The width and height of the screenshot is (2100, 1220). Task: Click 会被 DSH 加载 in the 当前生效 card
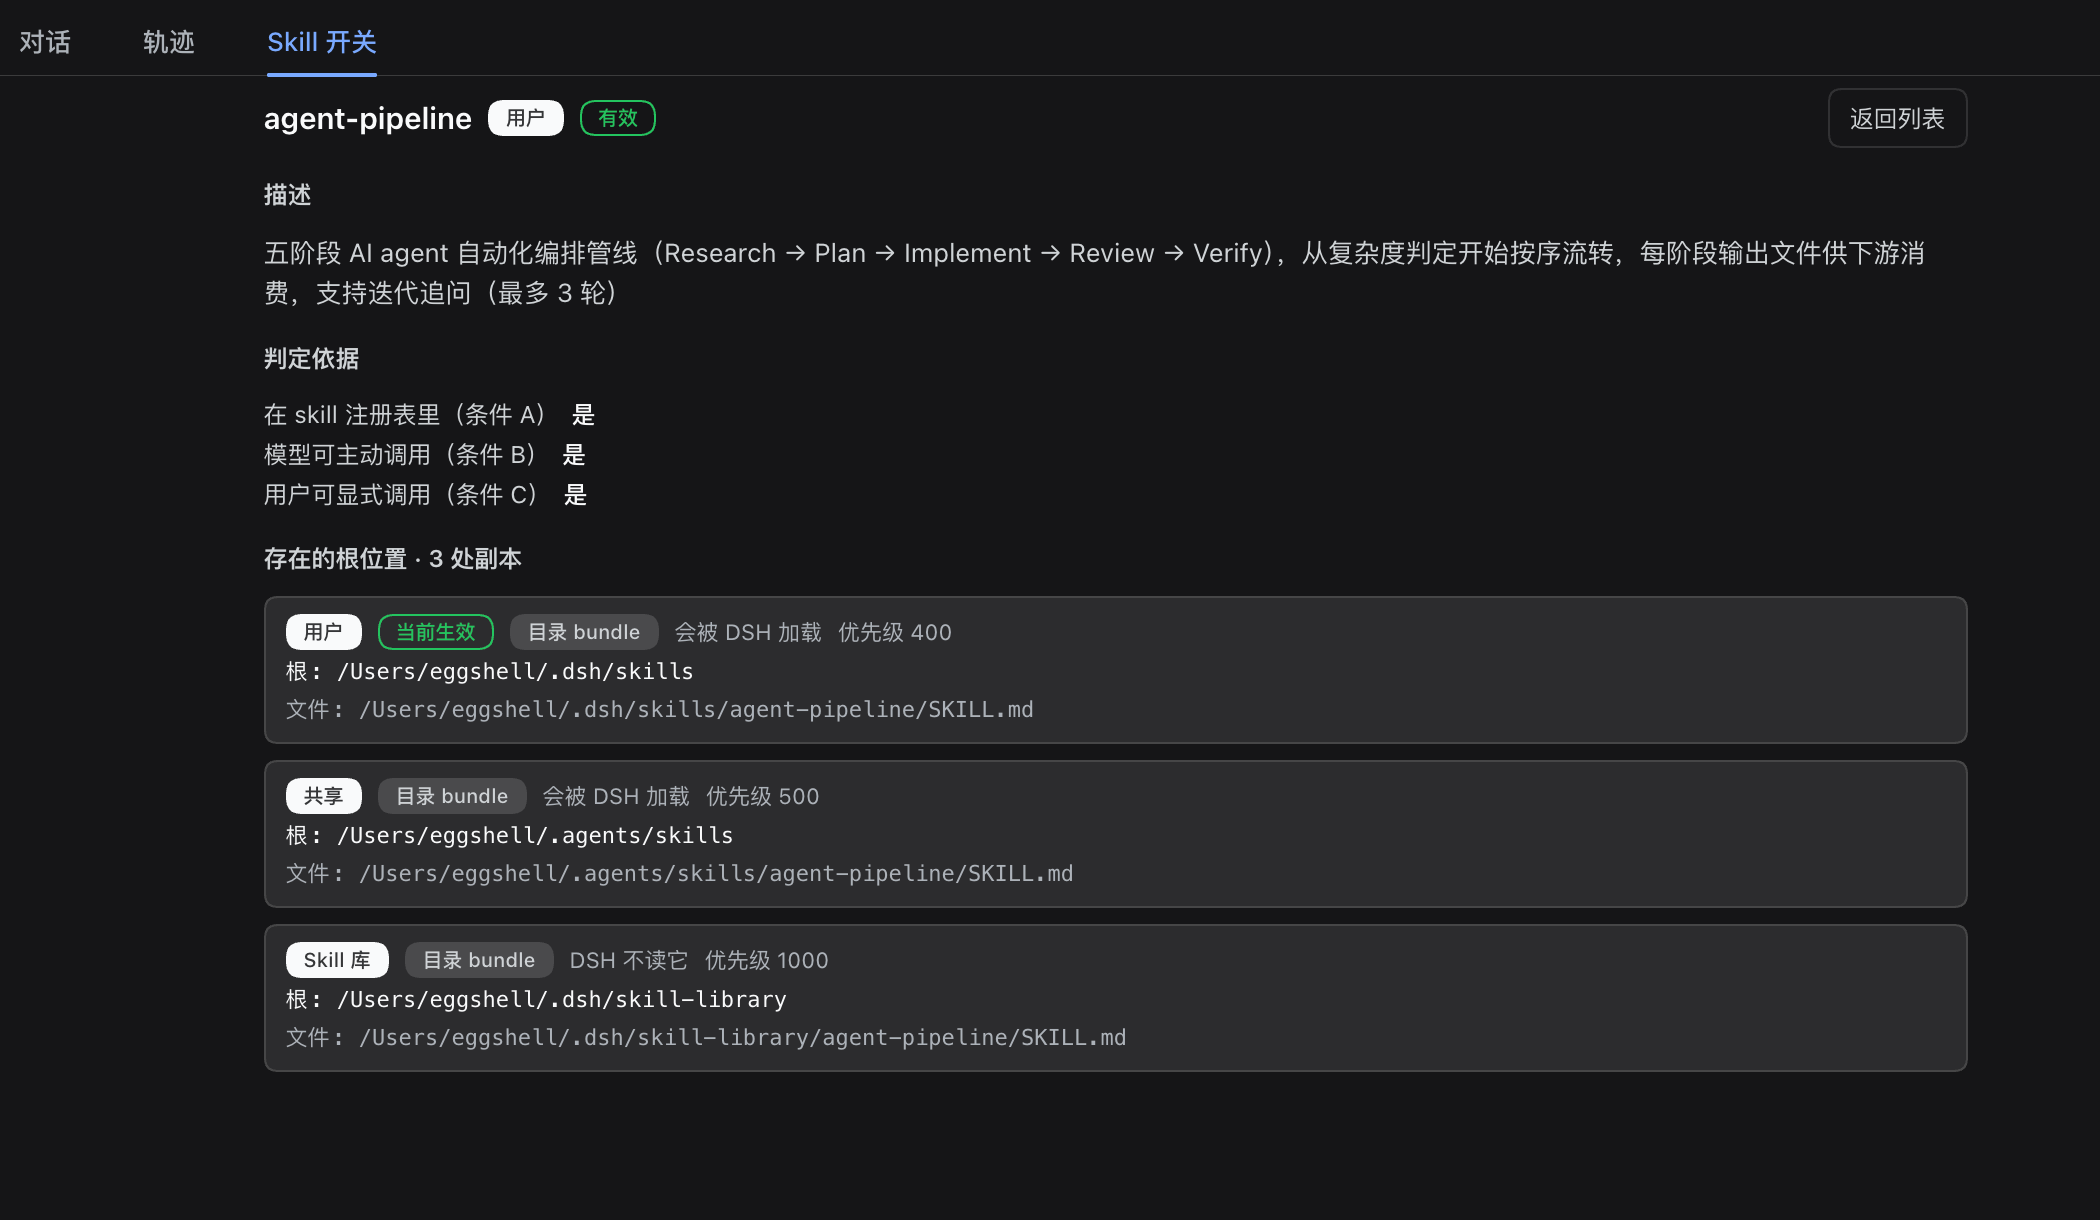click(x=748, y=632)
